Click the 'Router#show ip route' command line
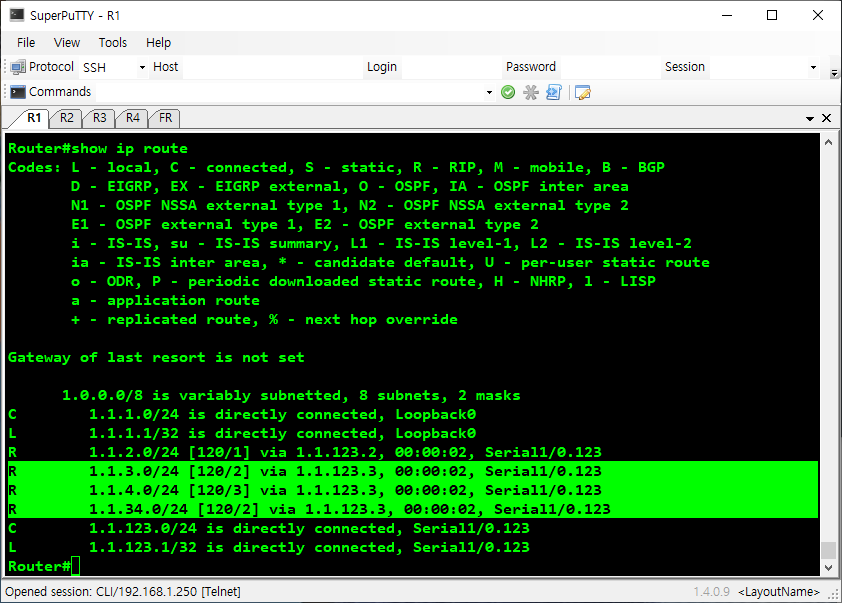842x603 pixels. point(98,148)
